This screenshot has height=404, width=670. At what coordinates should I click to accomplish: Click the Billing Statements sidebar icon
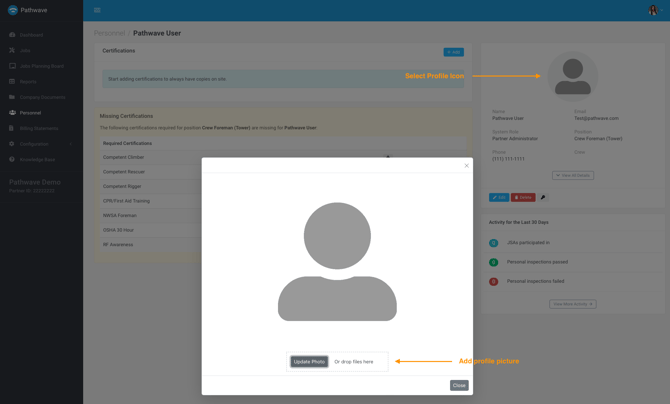click(x=12, y=128)
